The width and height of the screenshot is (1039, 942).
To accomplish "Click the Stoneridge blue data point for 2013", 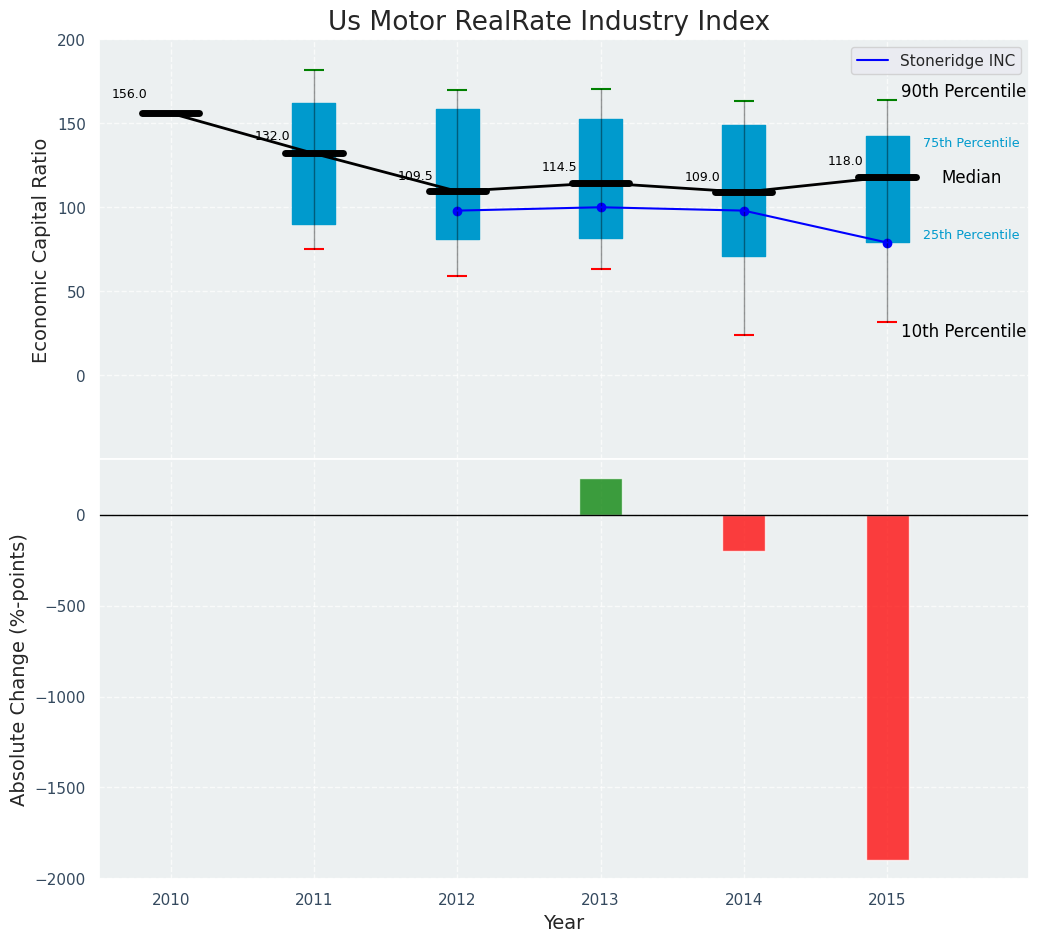I will (x=602, y=207).
